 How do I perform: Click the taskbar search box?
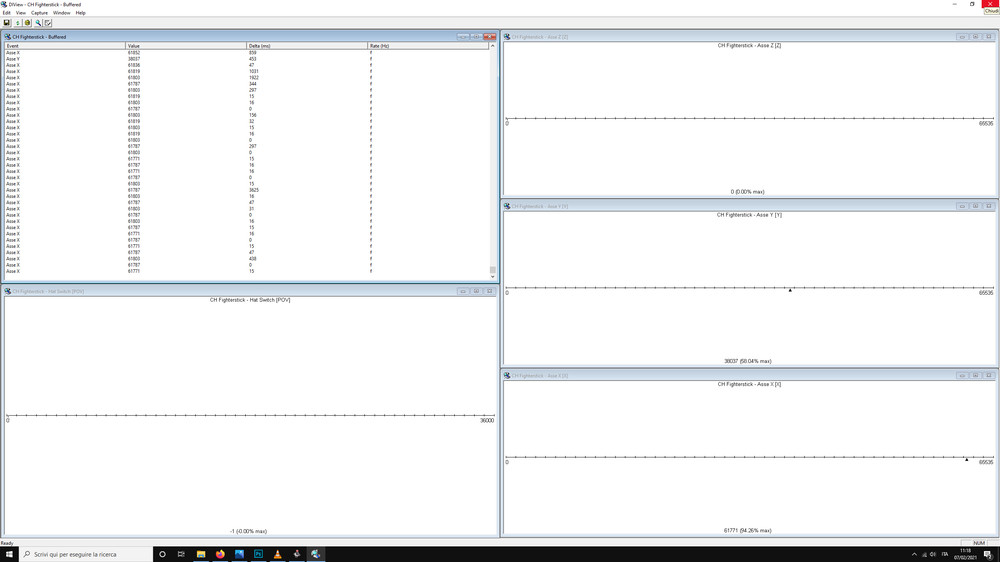click(86, 554)
